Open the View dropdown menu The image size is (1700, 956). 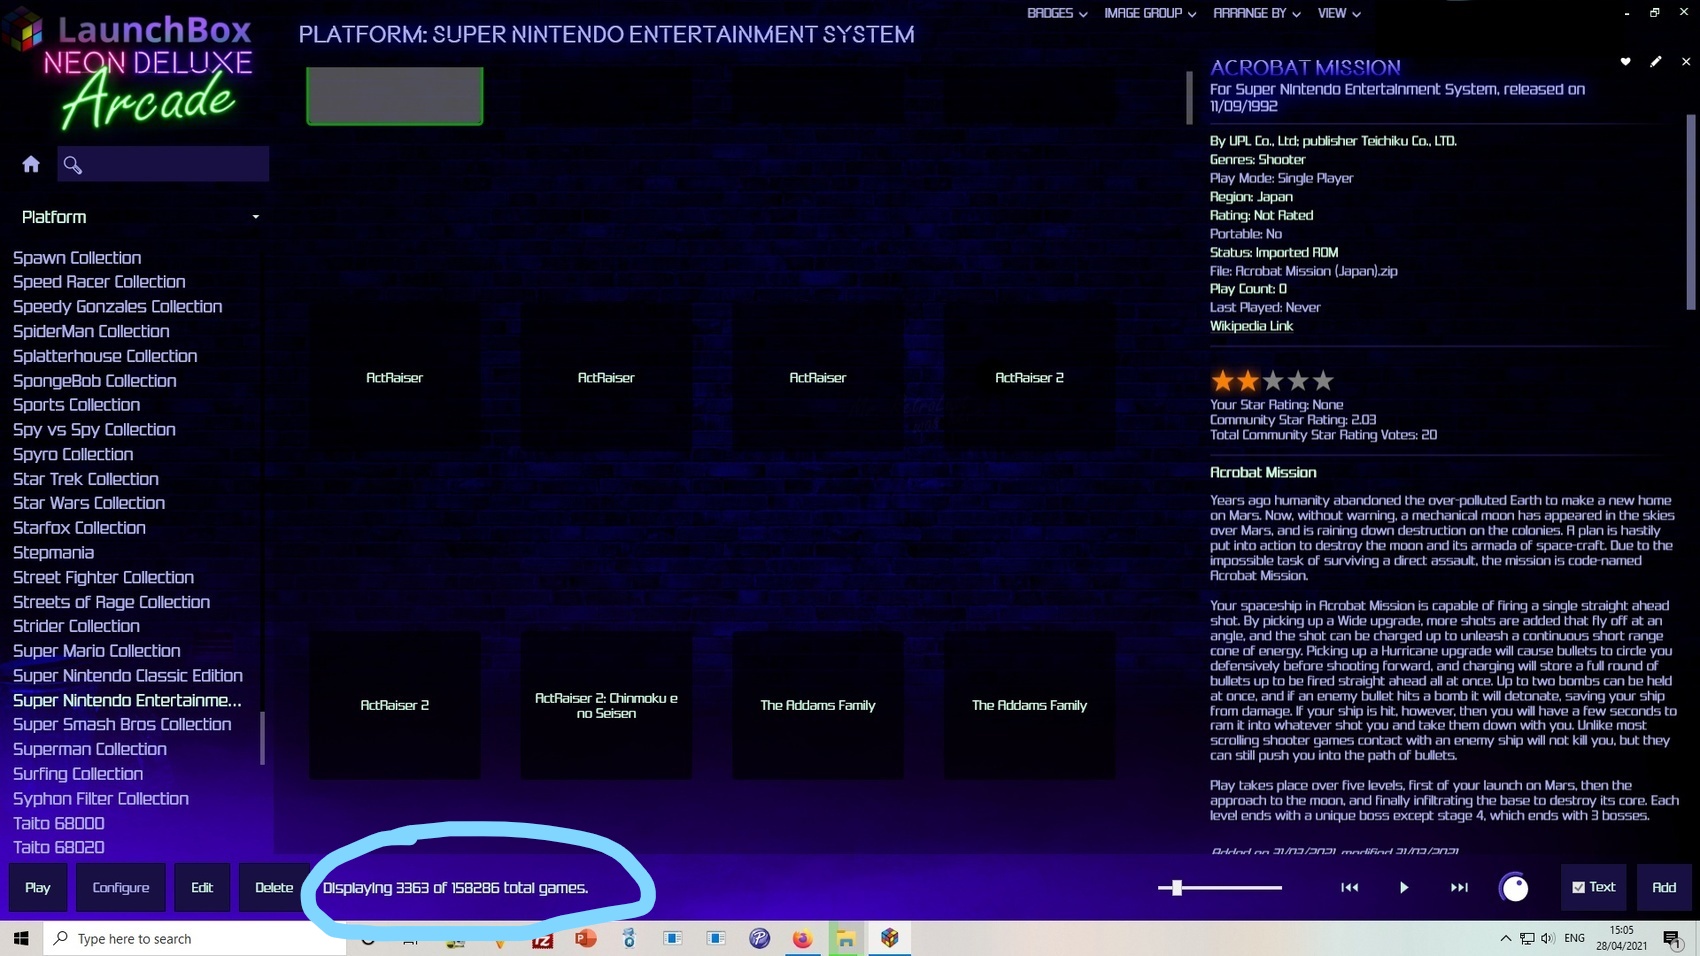1339,13
